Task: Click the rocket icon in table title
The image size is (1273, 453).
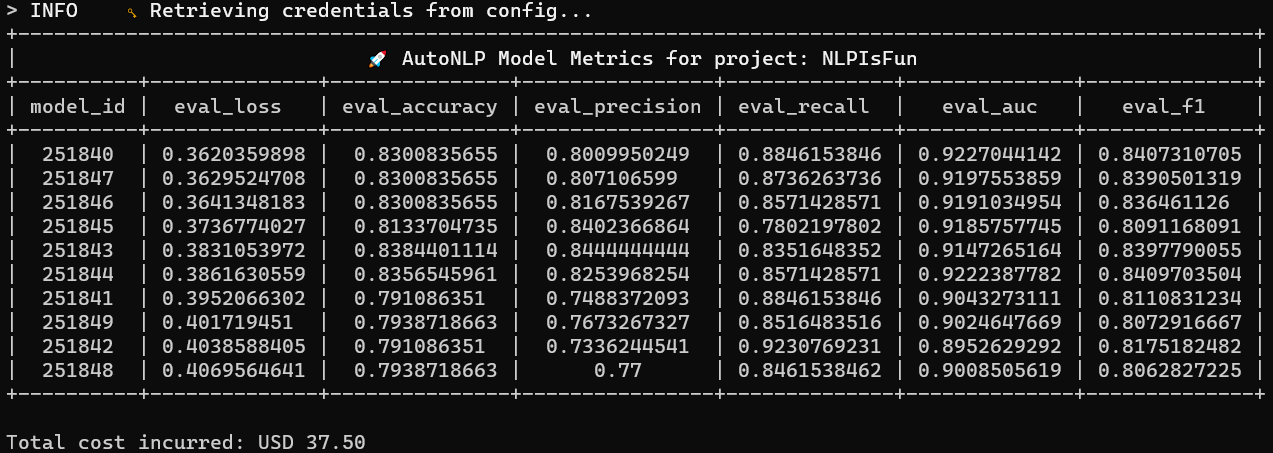Action: click(x=377, y=59)
